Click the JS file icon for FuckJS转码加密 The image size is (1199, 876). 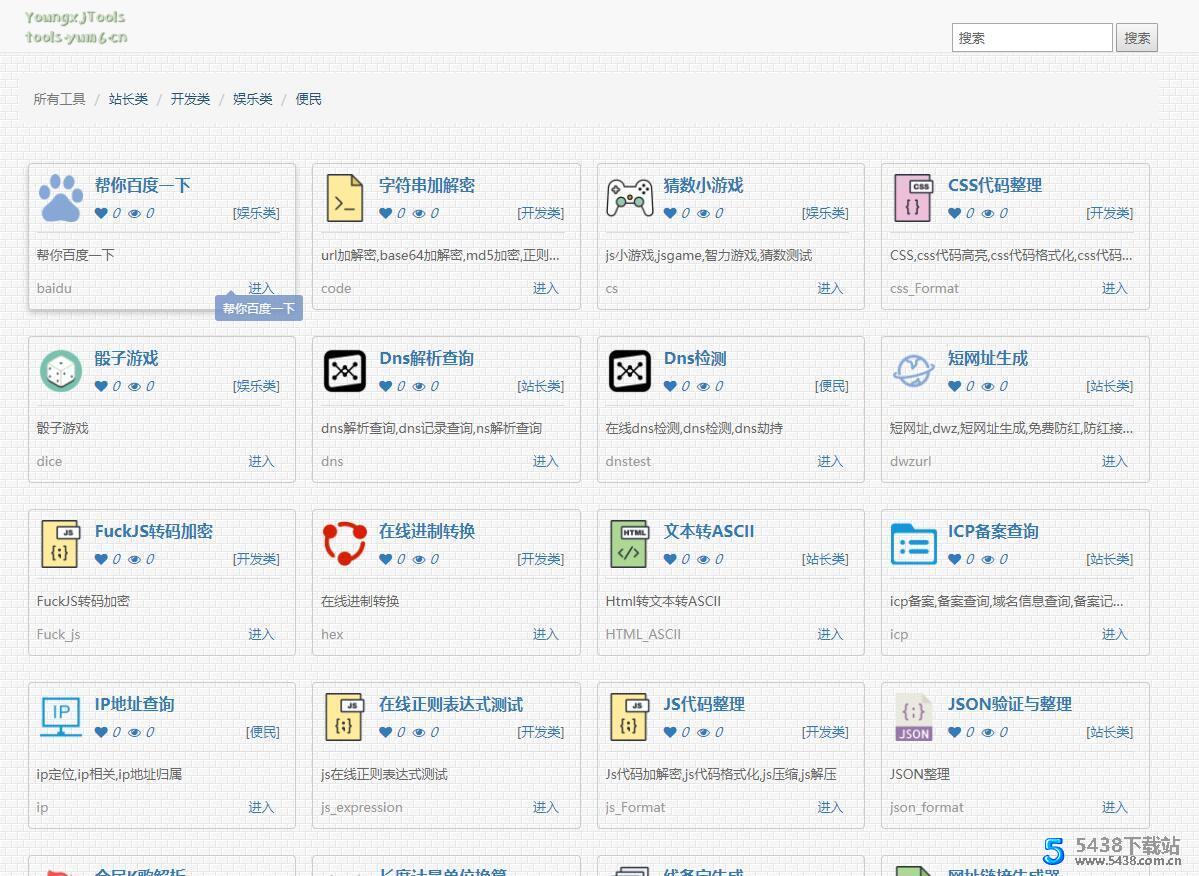coord(60,543)
